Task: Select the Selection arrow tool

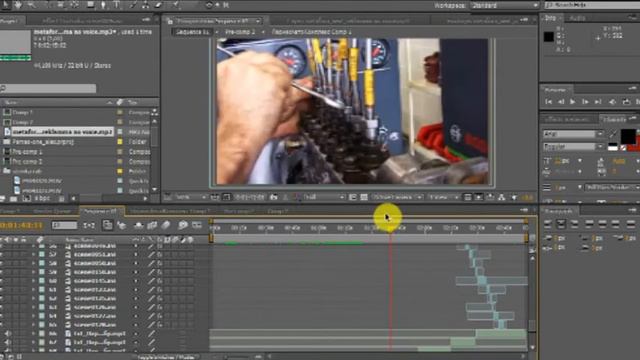Action: (6, 5)
